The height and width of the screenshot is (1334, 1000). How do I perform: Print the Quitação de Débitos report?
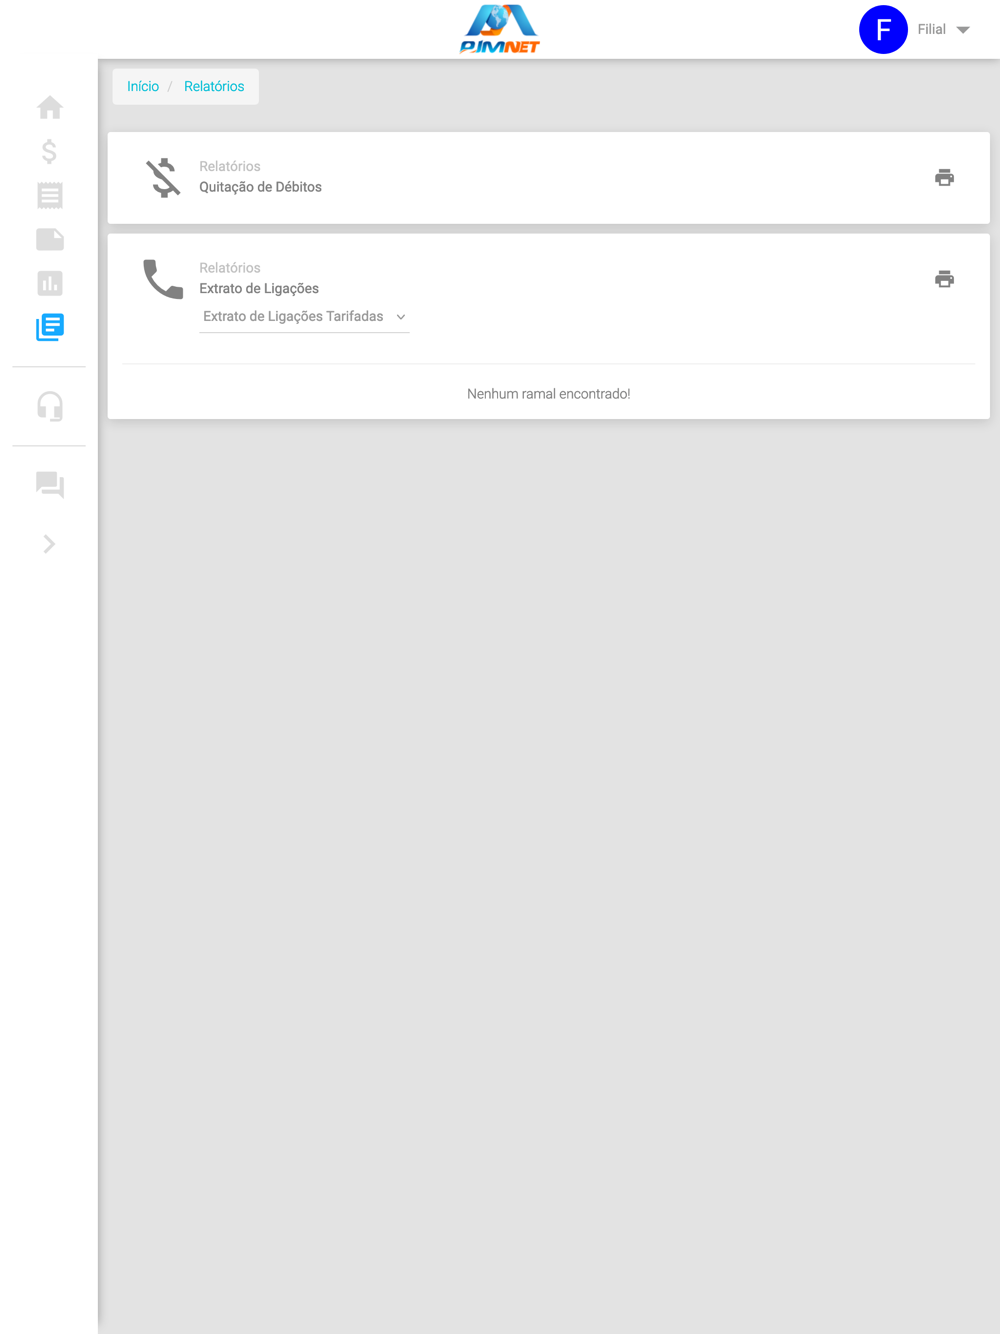[944, 178]
